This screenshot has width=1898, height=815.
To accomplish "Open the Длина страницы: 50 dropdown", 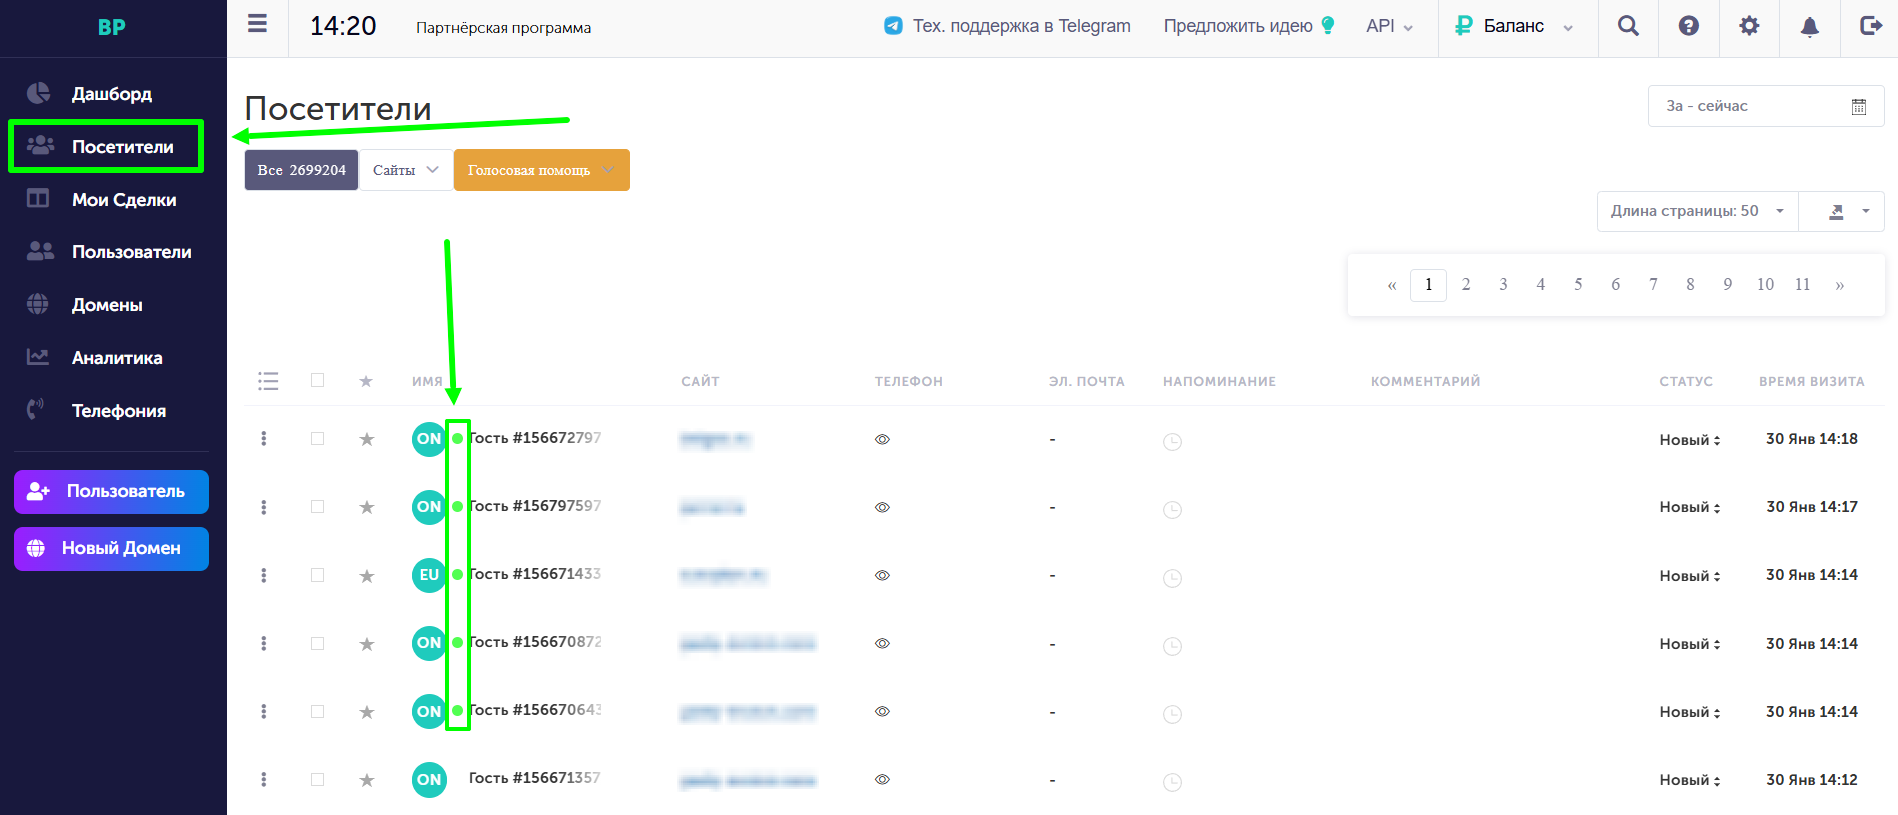I will click(x=1697, y=211).
